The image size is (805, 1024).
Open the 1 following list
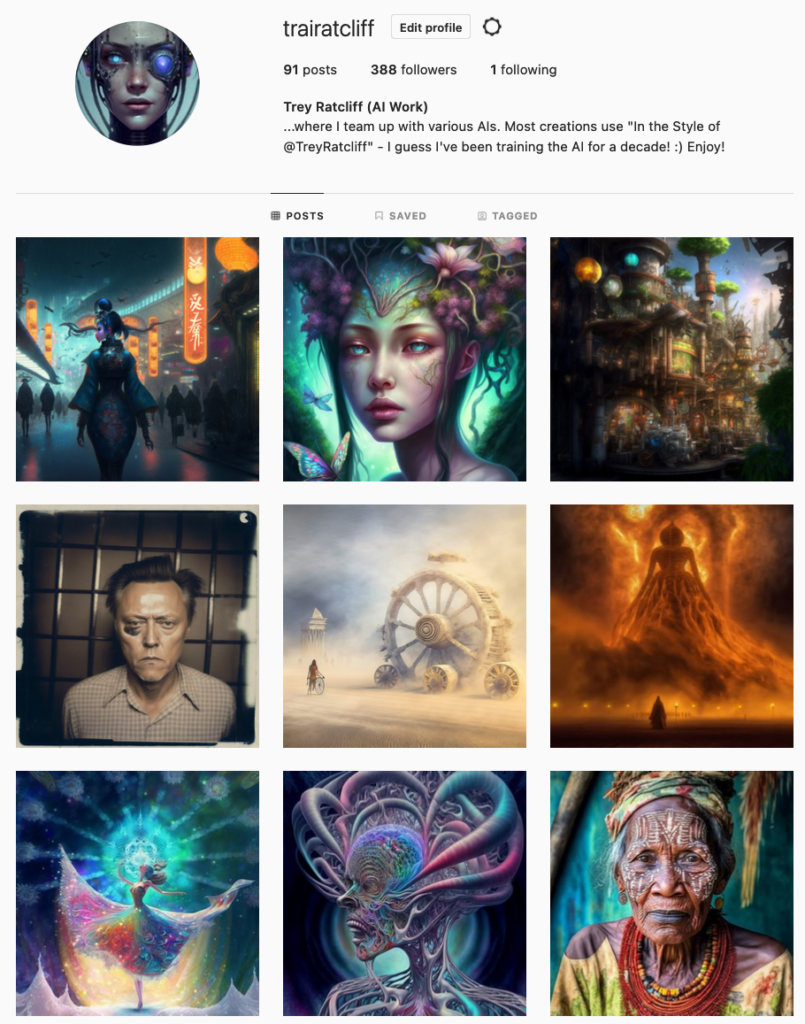(523, 70)
